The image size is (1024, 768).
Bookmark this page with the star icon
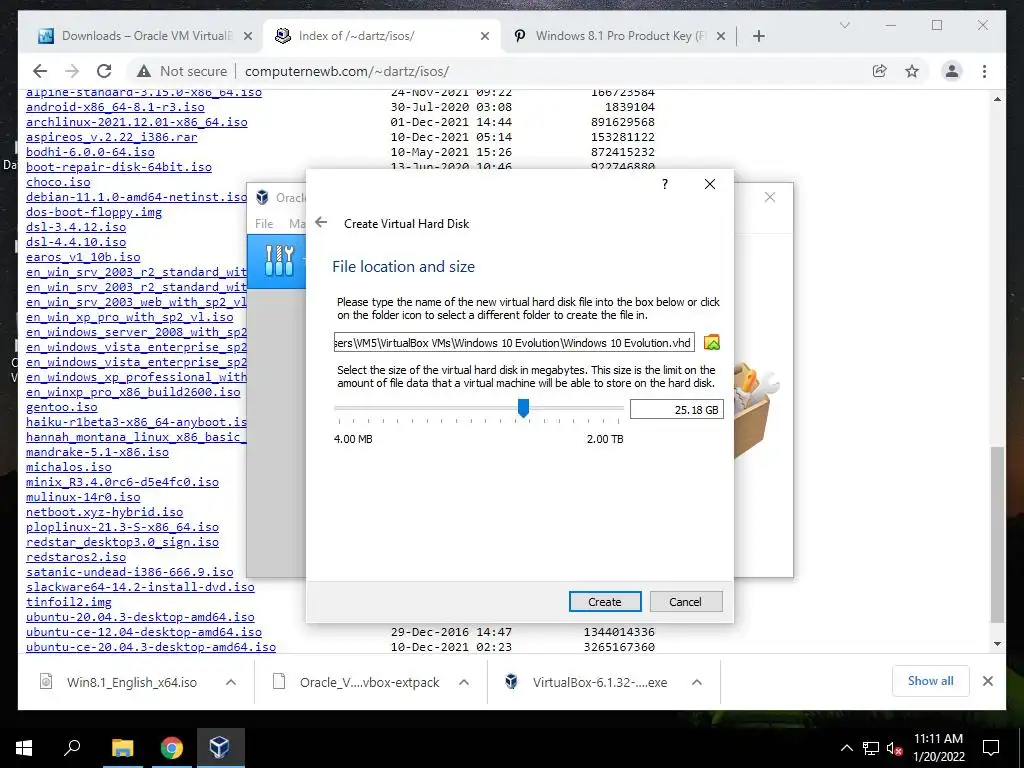point(912,71)
